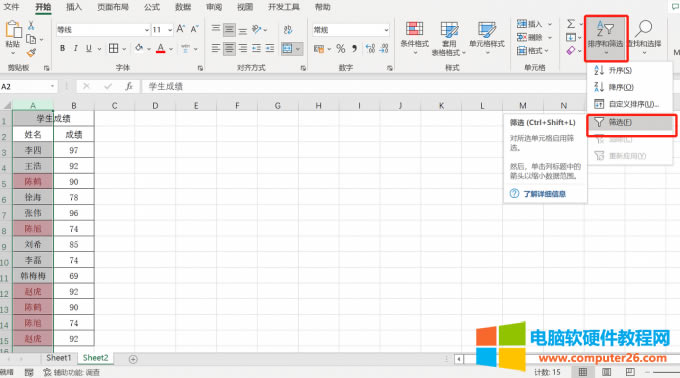This screenshot has width=680, height=378.
Task: Toggle Underline formatting
Action: (88, 48)
